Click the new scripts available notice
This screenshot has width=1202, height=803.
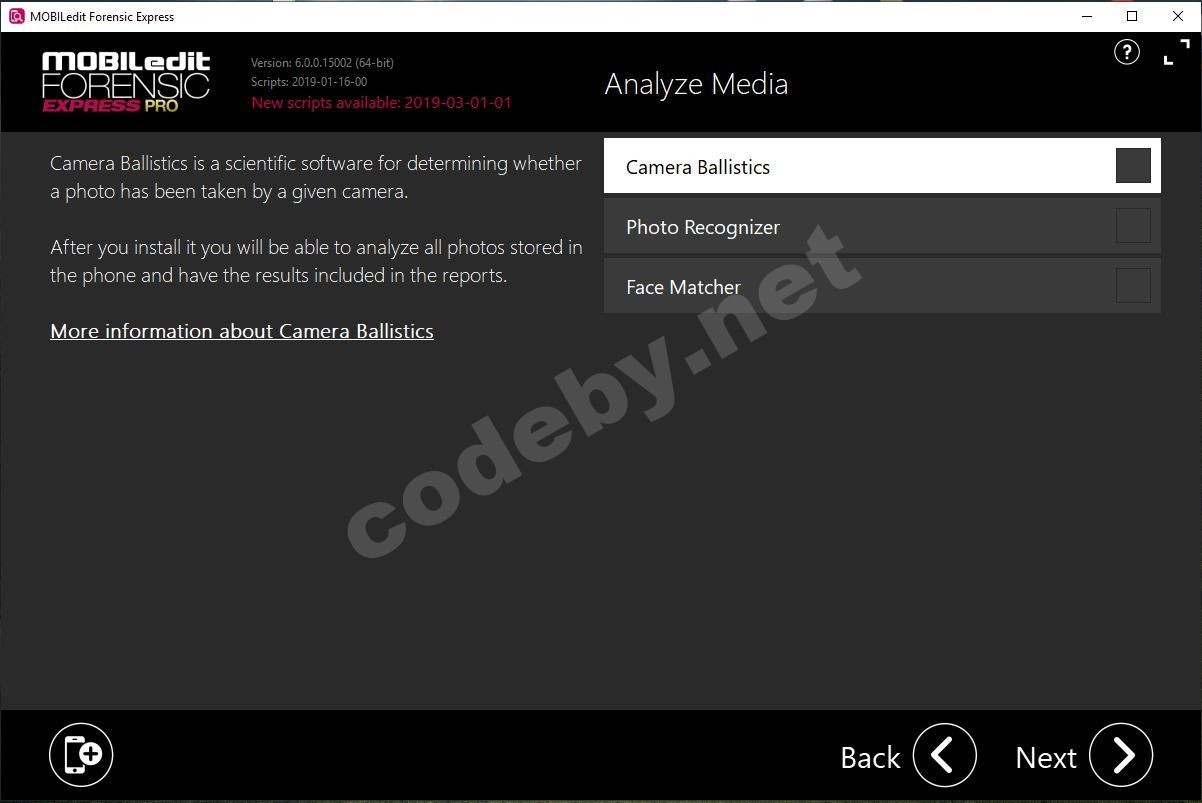coord(381,102)
